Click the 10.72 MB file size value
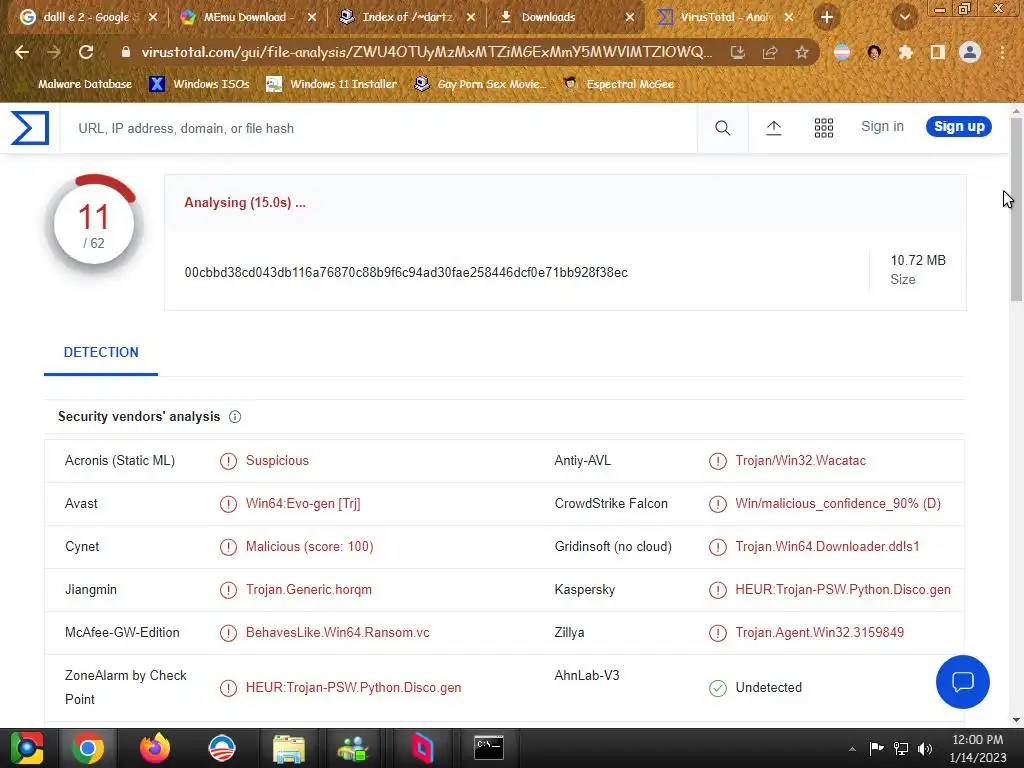The height and width of the screenshot is (768, 1024). pyautogui.click(x=918, y=260)
